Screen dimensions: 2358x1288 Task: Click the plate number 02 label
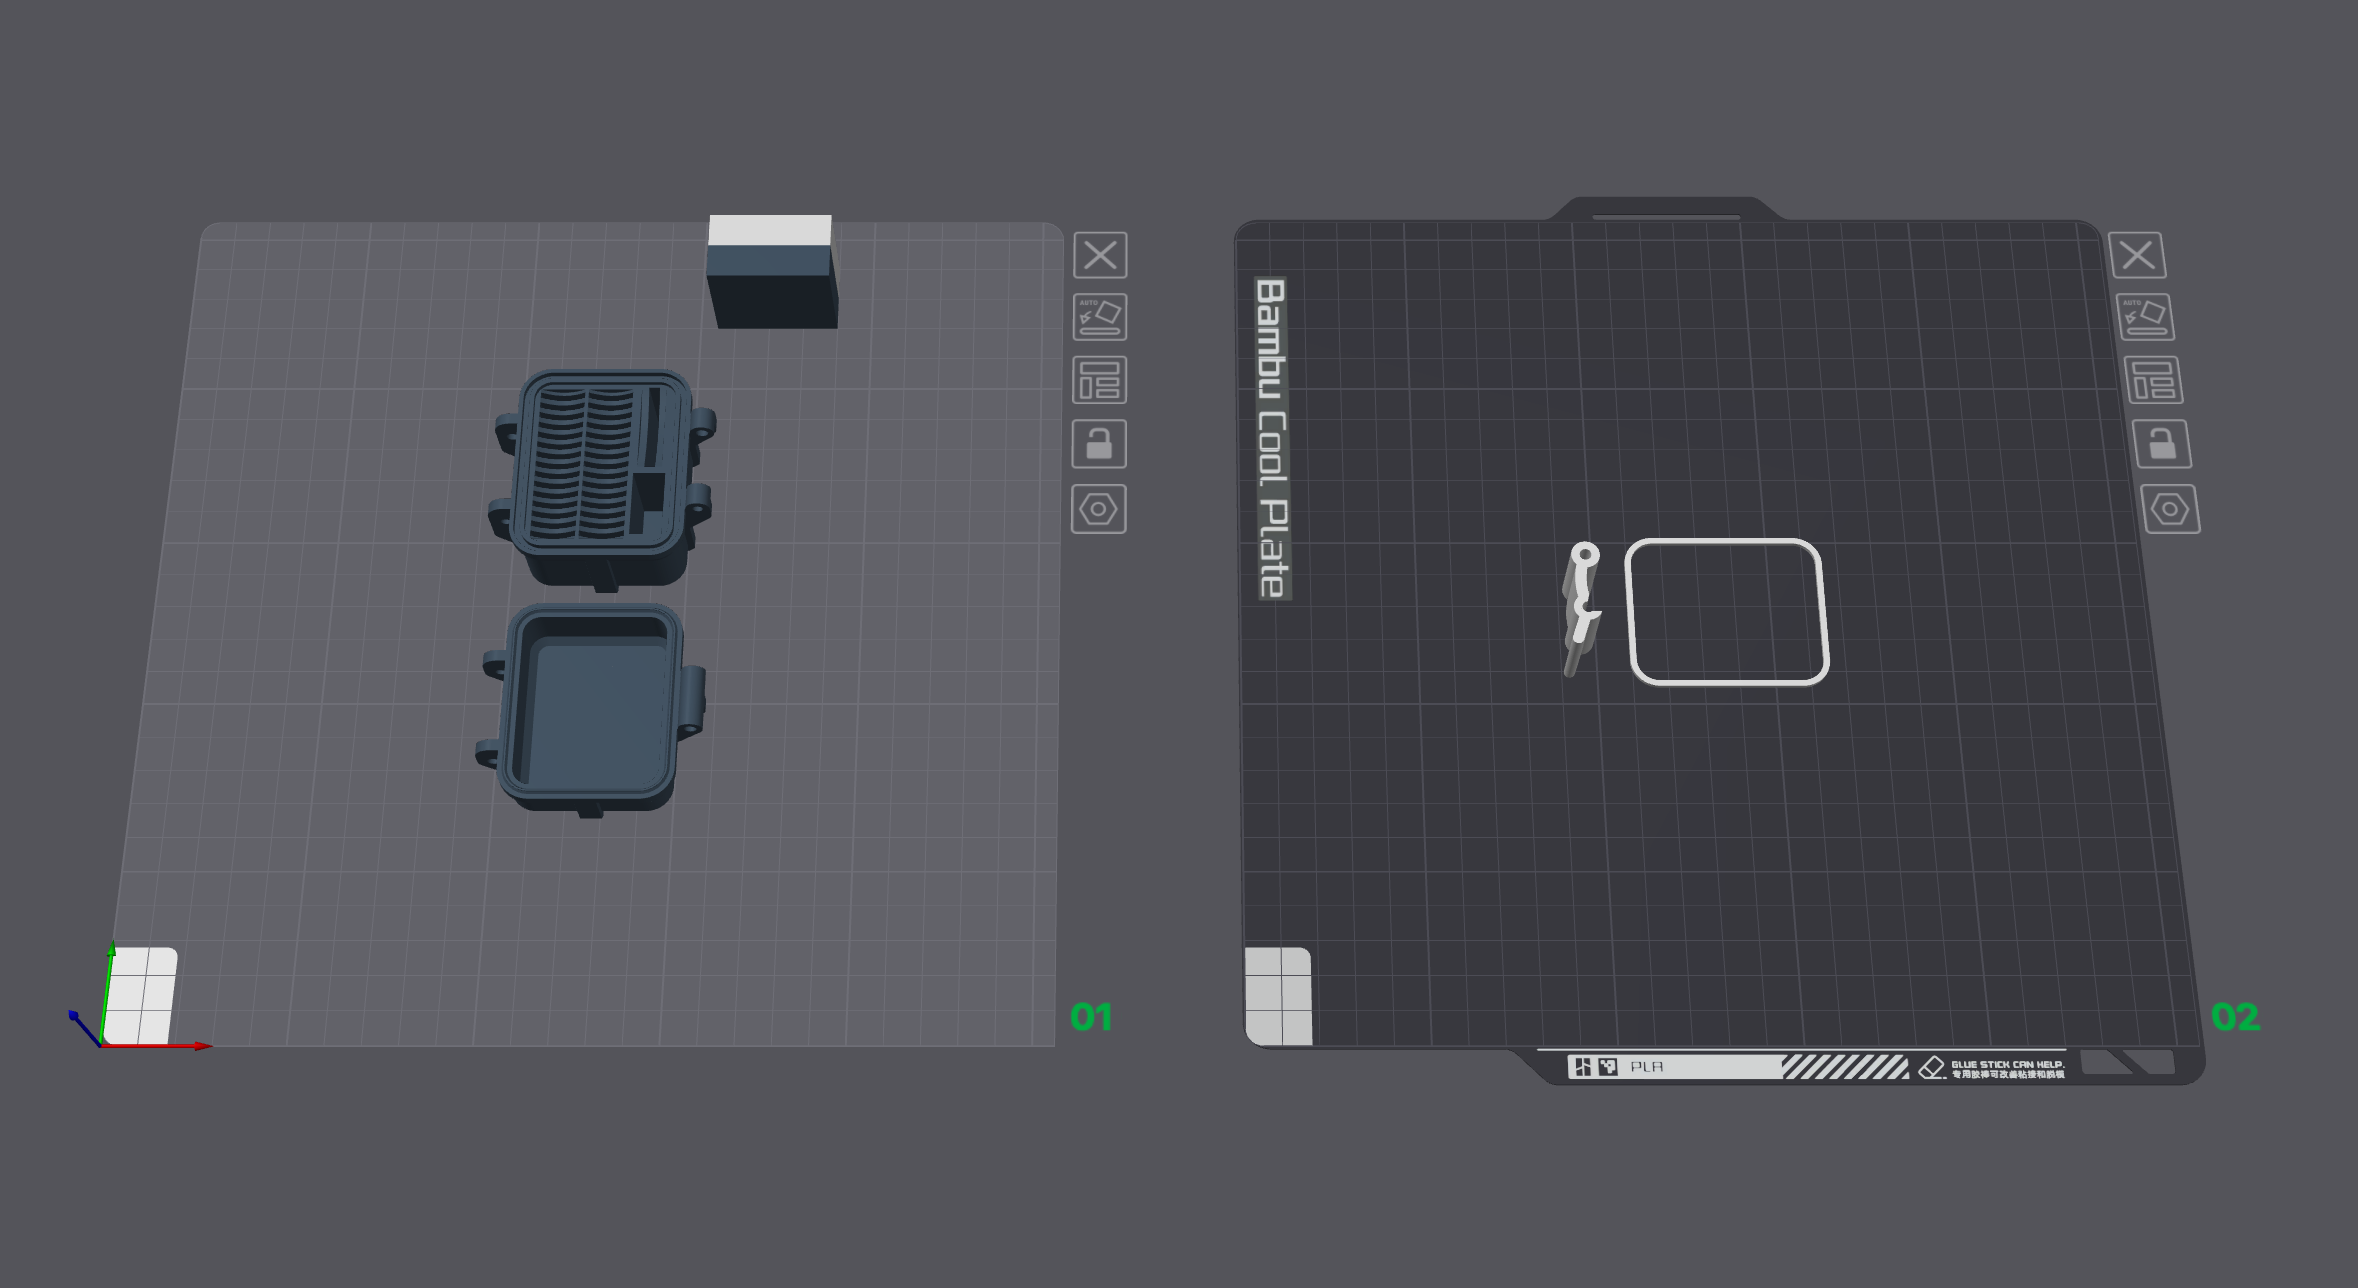tap(2235, 1017)
